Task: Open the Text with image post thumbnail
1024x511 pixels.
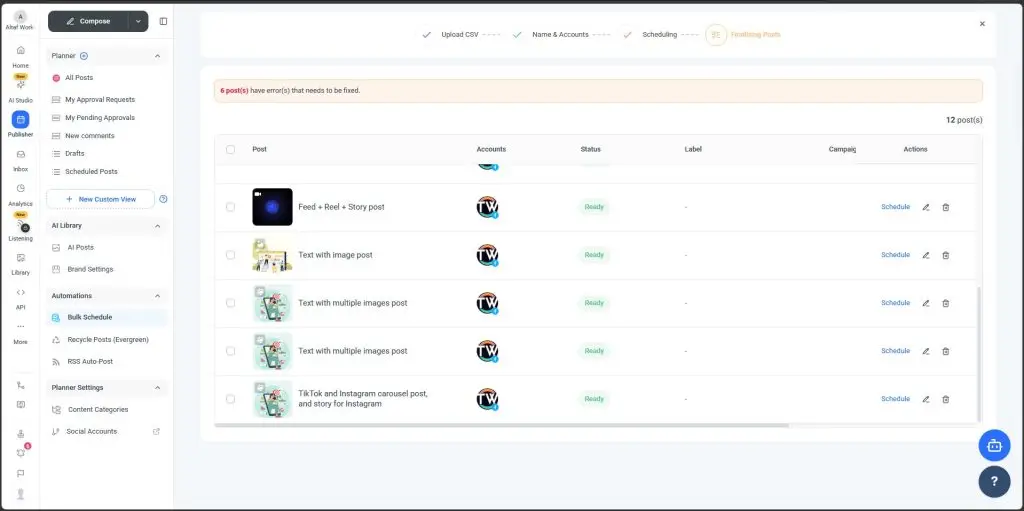Action: point(272,255)
